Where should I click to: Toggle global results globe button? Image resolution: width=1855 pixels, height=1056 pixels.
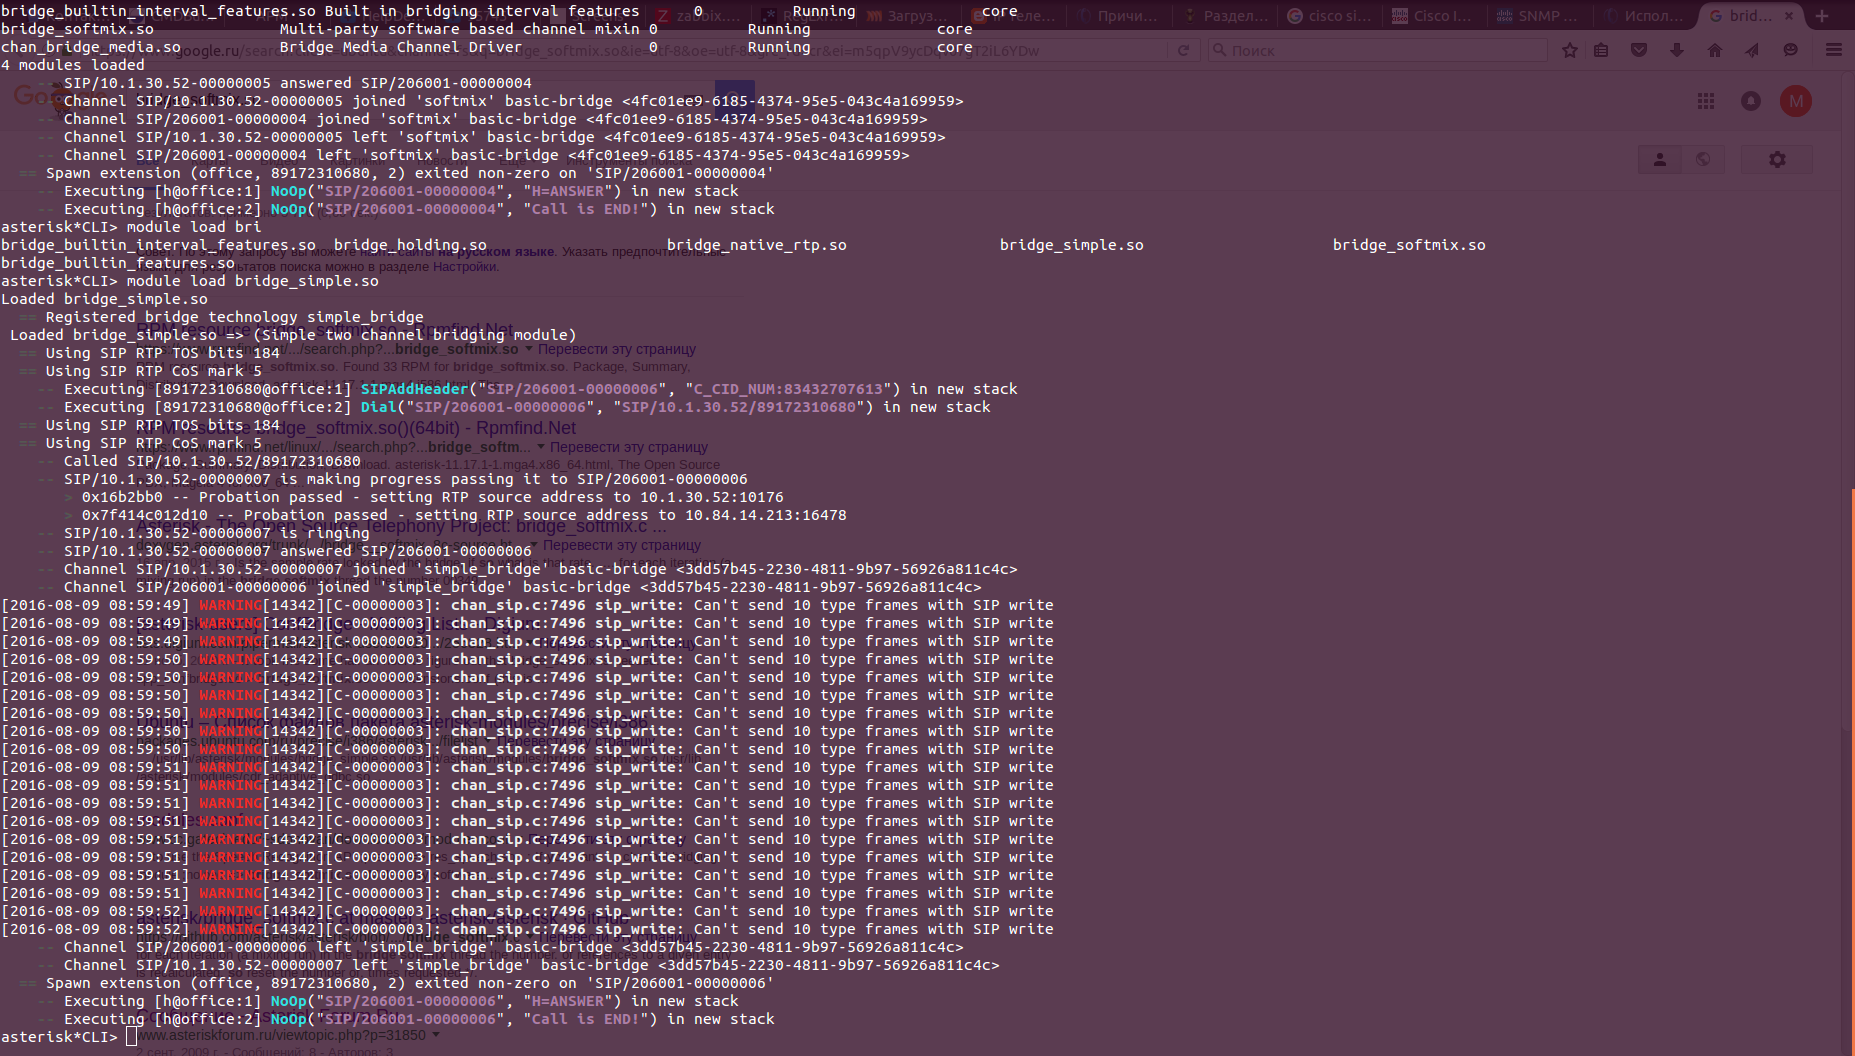click(x=1703, y=159)
